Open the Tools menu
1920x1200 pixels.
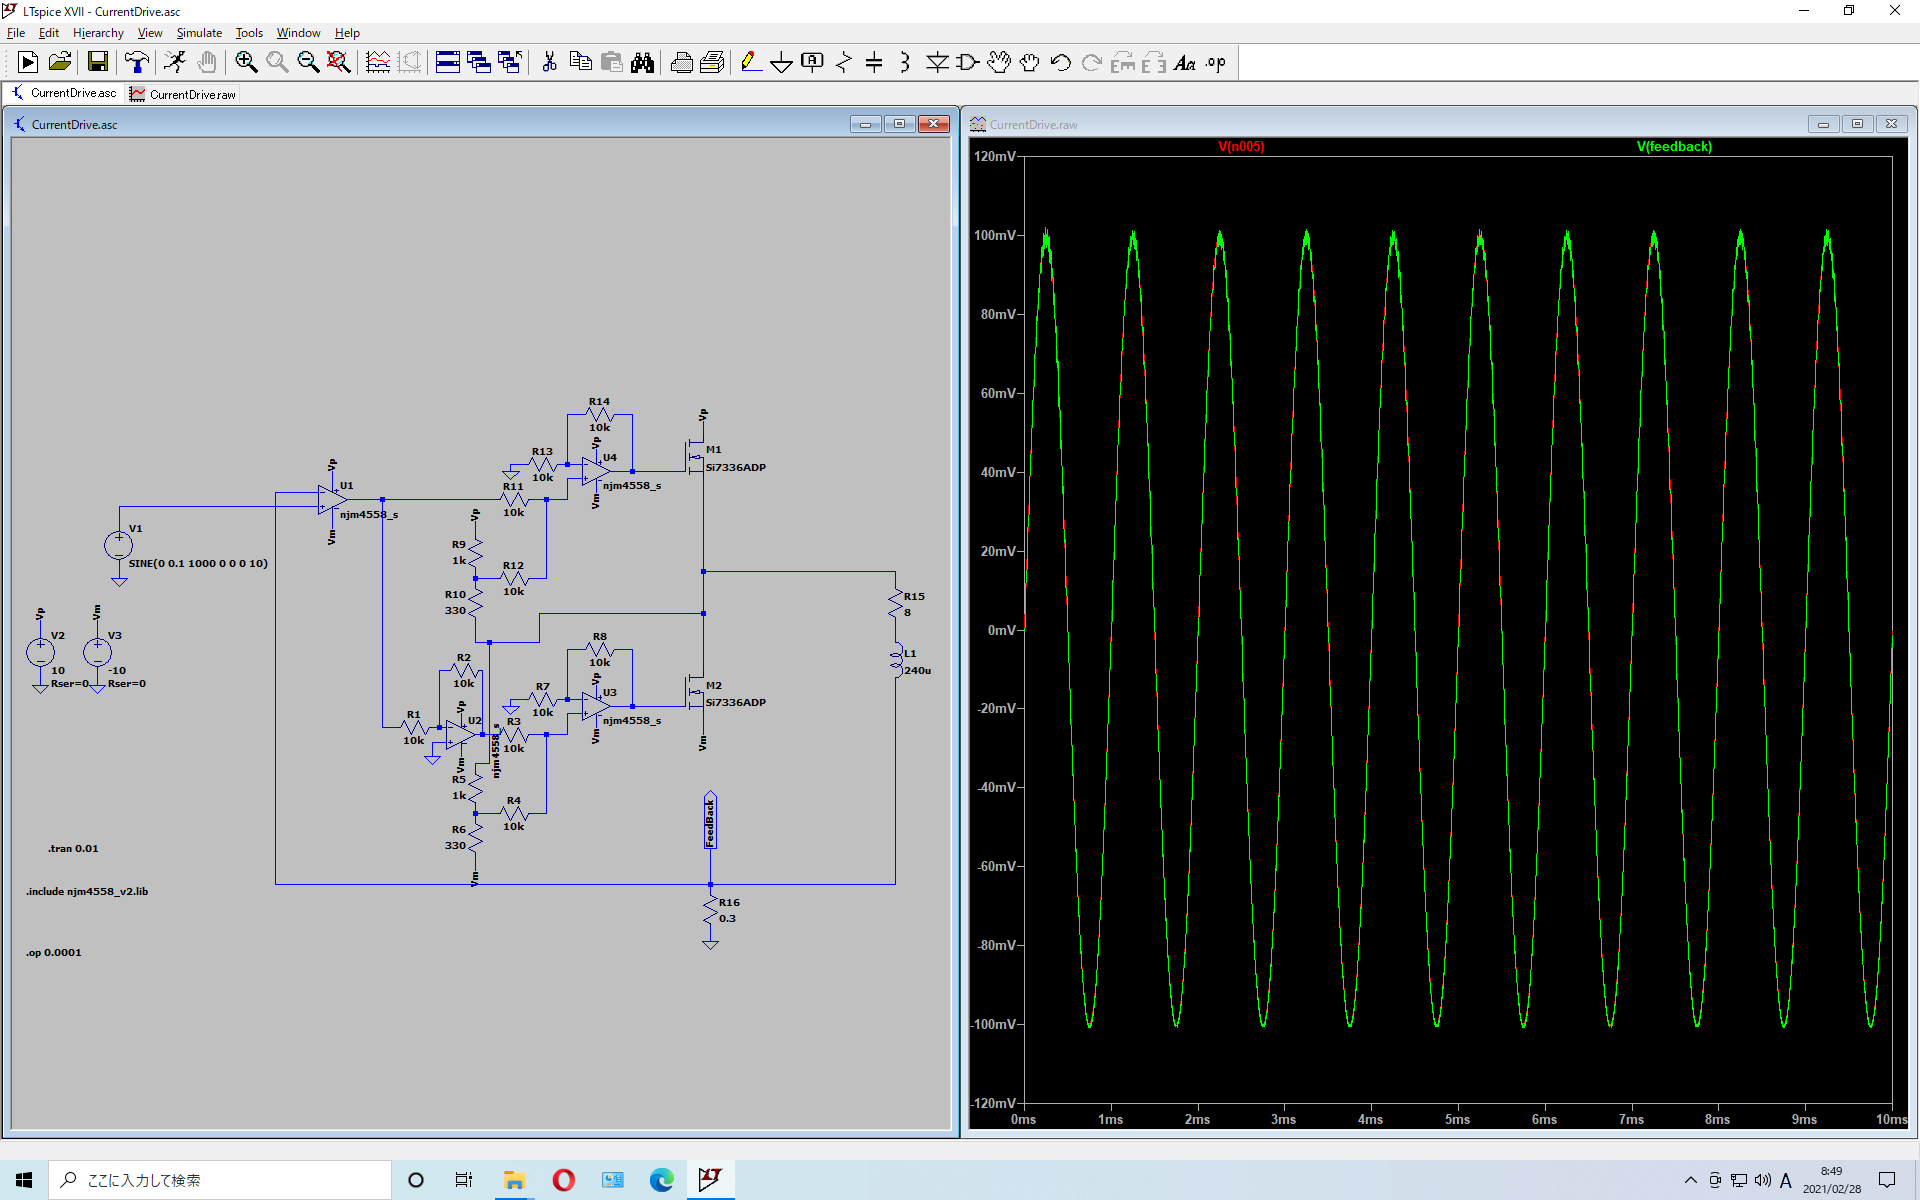(x=249, y=33)
